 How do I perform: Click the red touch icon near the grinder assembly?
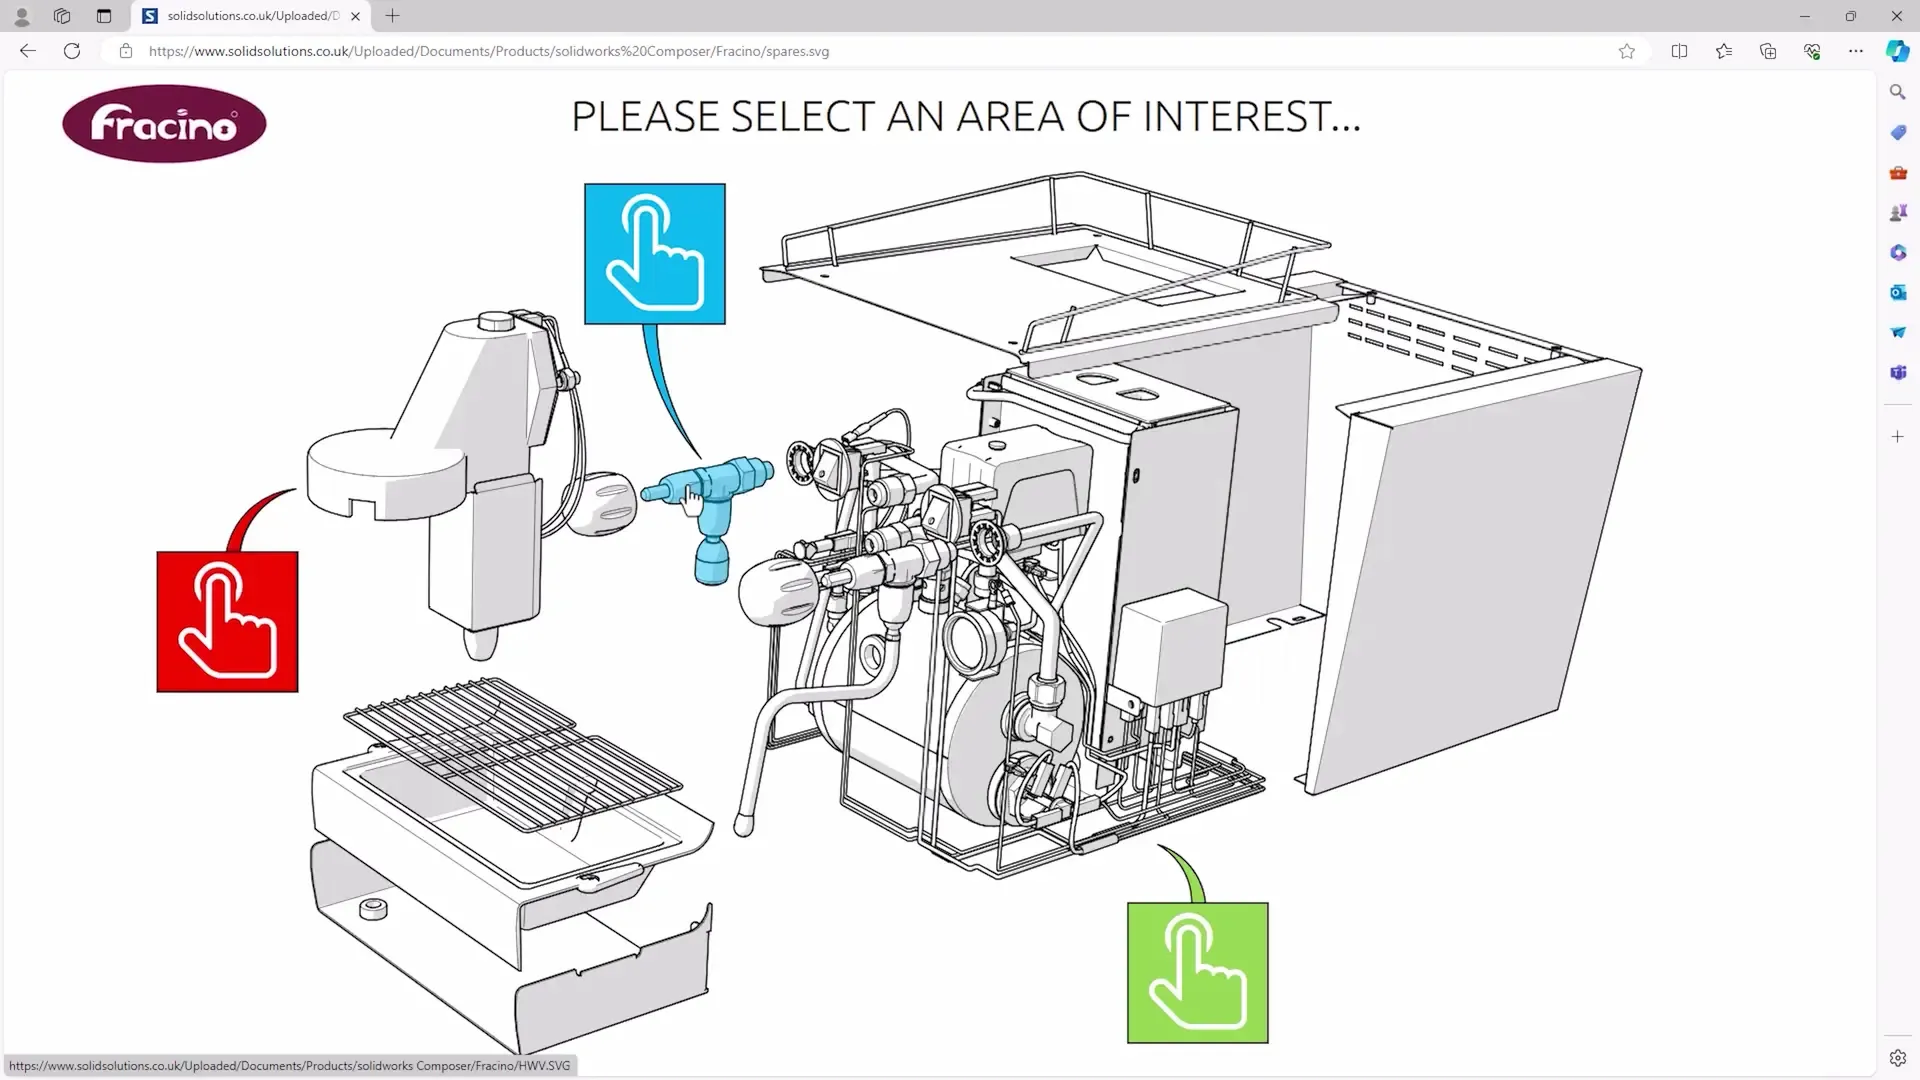pyautogui.click(x=226, y=621)
